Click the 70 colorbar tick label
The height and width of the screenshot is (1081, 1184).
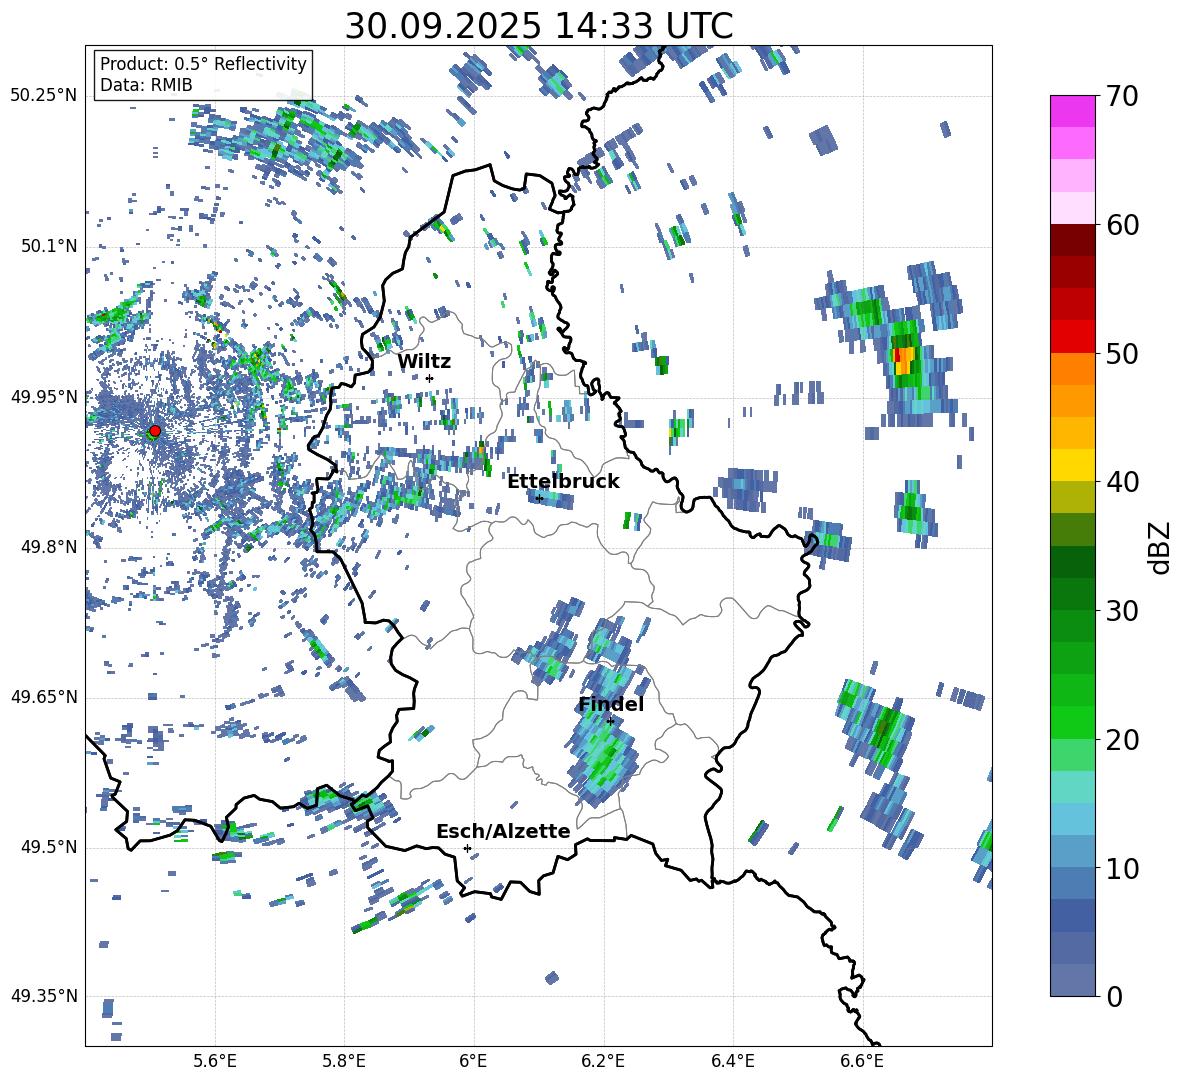pos(1122,97)
